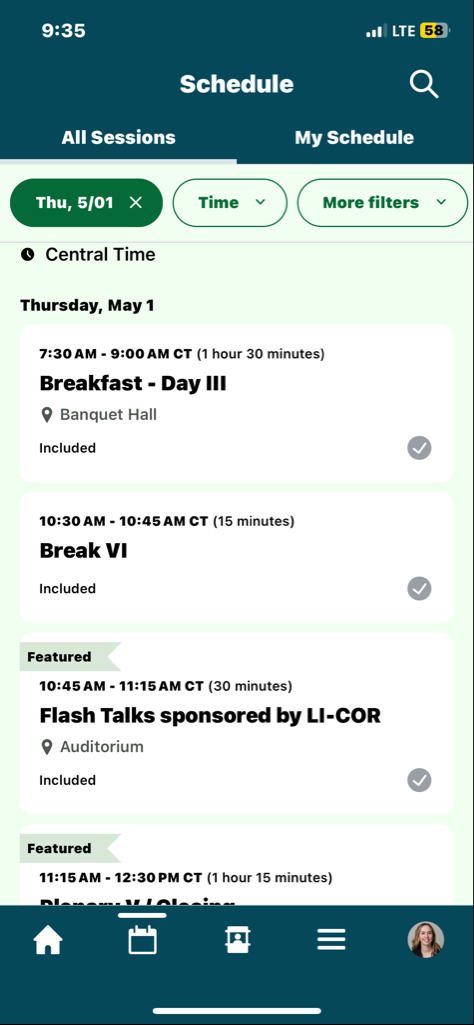Open the hamburger menu icon
The height and width of the screenshot is (1025, 474).
(x=331, y=940)
